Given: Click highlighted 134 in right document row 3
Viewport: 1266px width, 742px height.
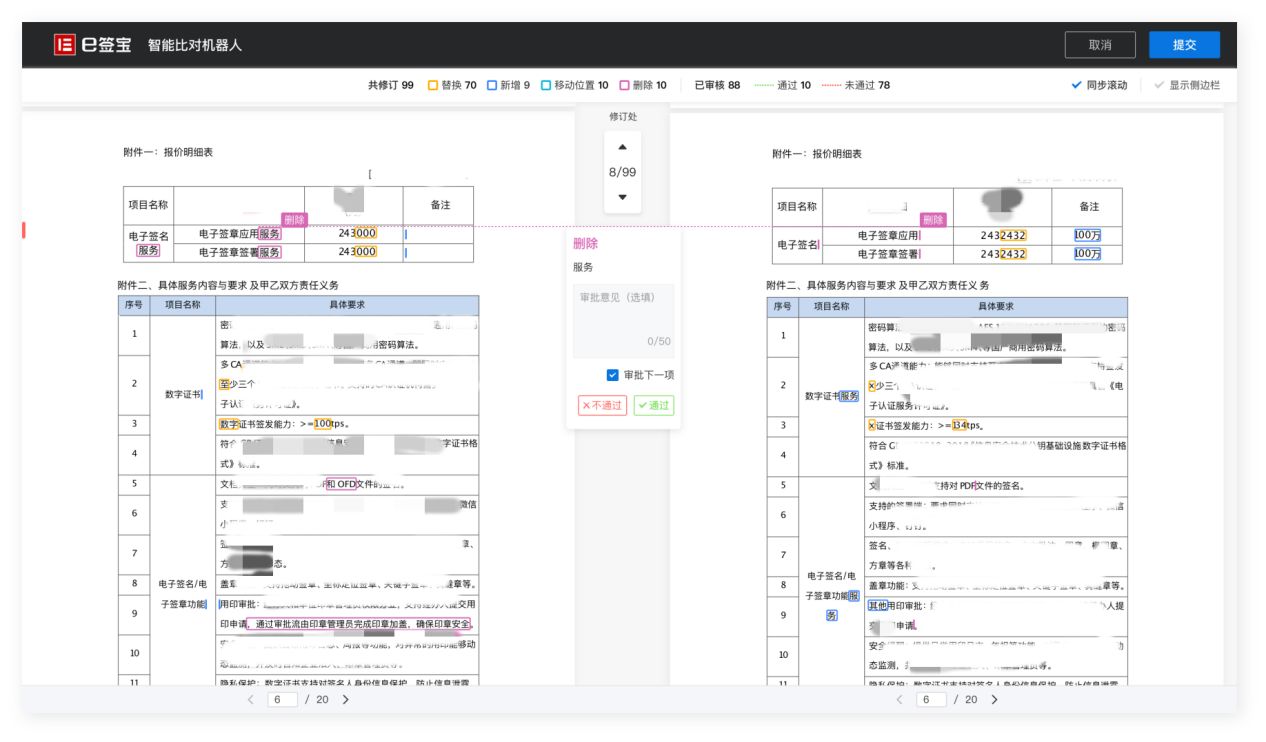Looking at the screenshot, I should pos(961,425).
